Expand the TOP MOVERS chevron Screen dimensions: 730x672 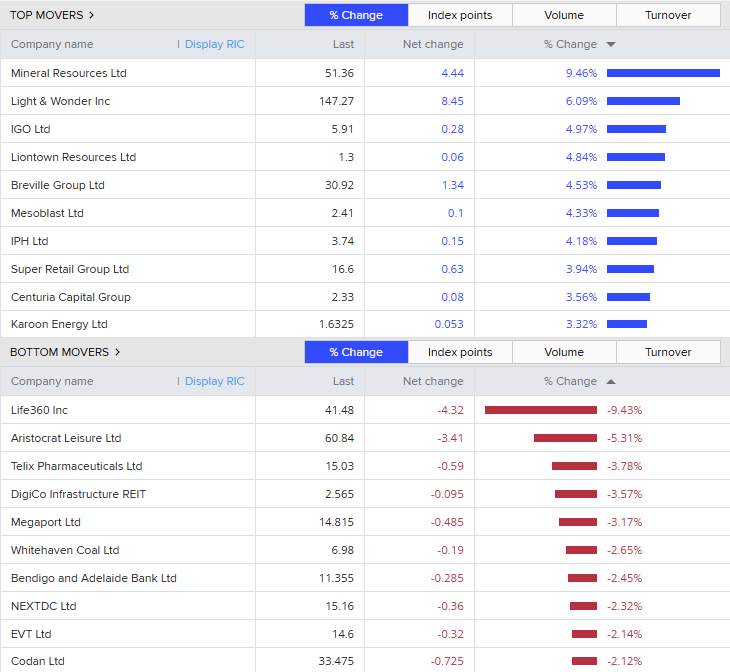point(91,15)
